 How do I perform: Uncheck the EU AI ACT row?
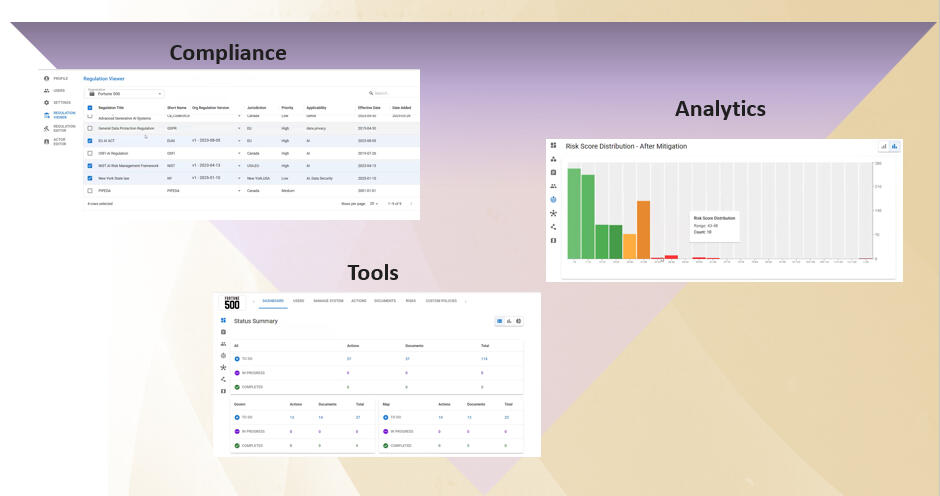coord(90,141)
